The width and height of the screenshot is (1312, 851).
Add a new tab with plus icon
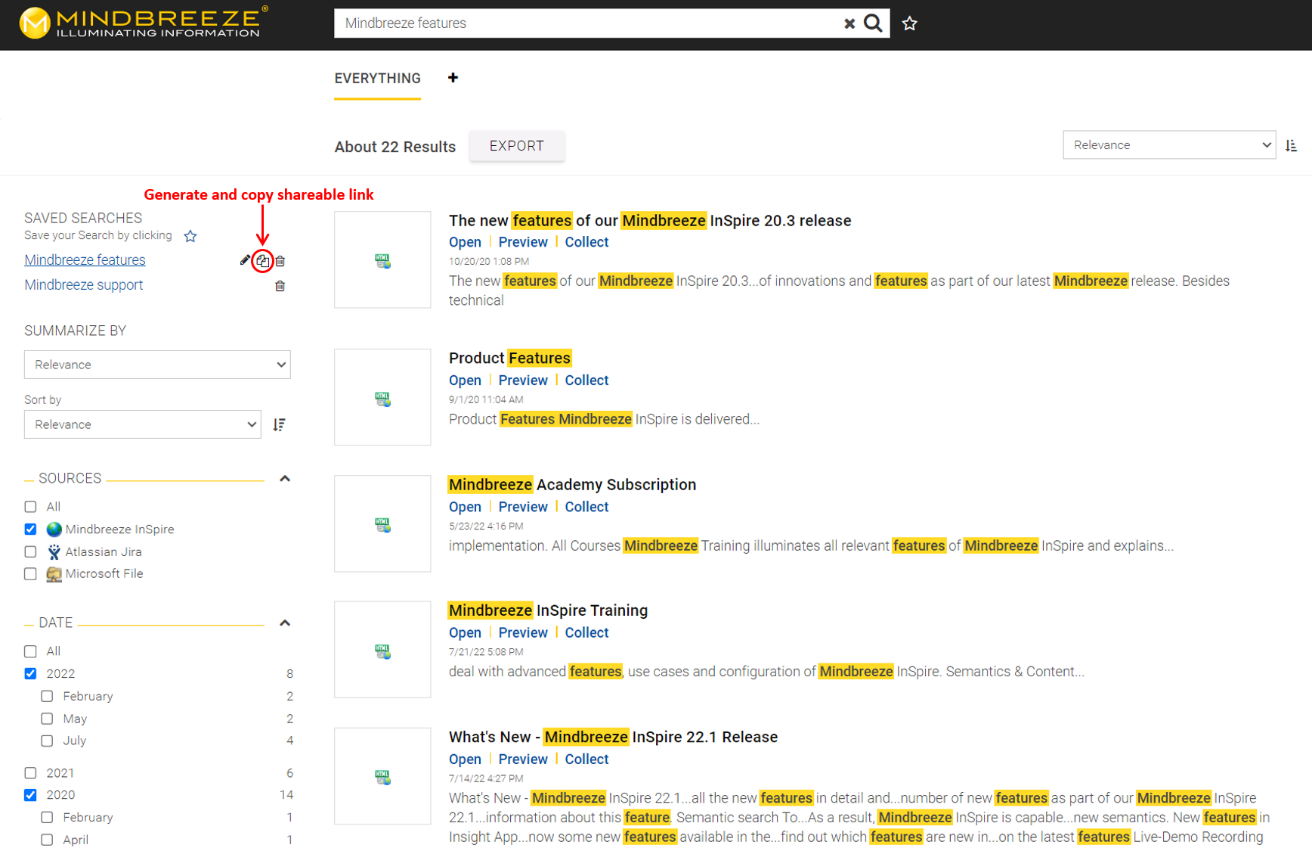[x=453, y=78]
